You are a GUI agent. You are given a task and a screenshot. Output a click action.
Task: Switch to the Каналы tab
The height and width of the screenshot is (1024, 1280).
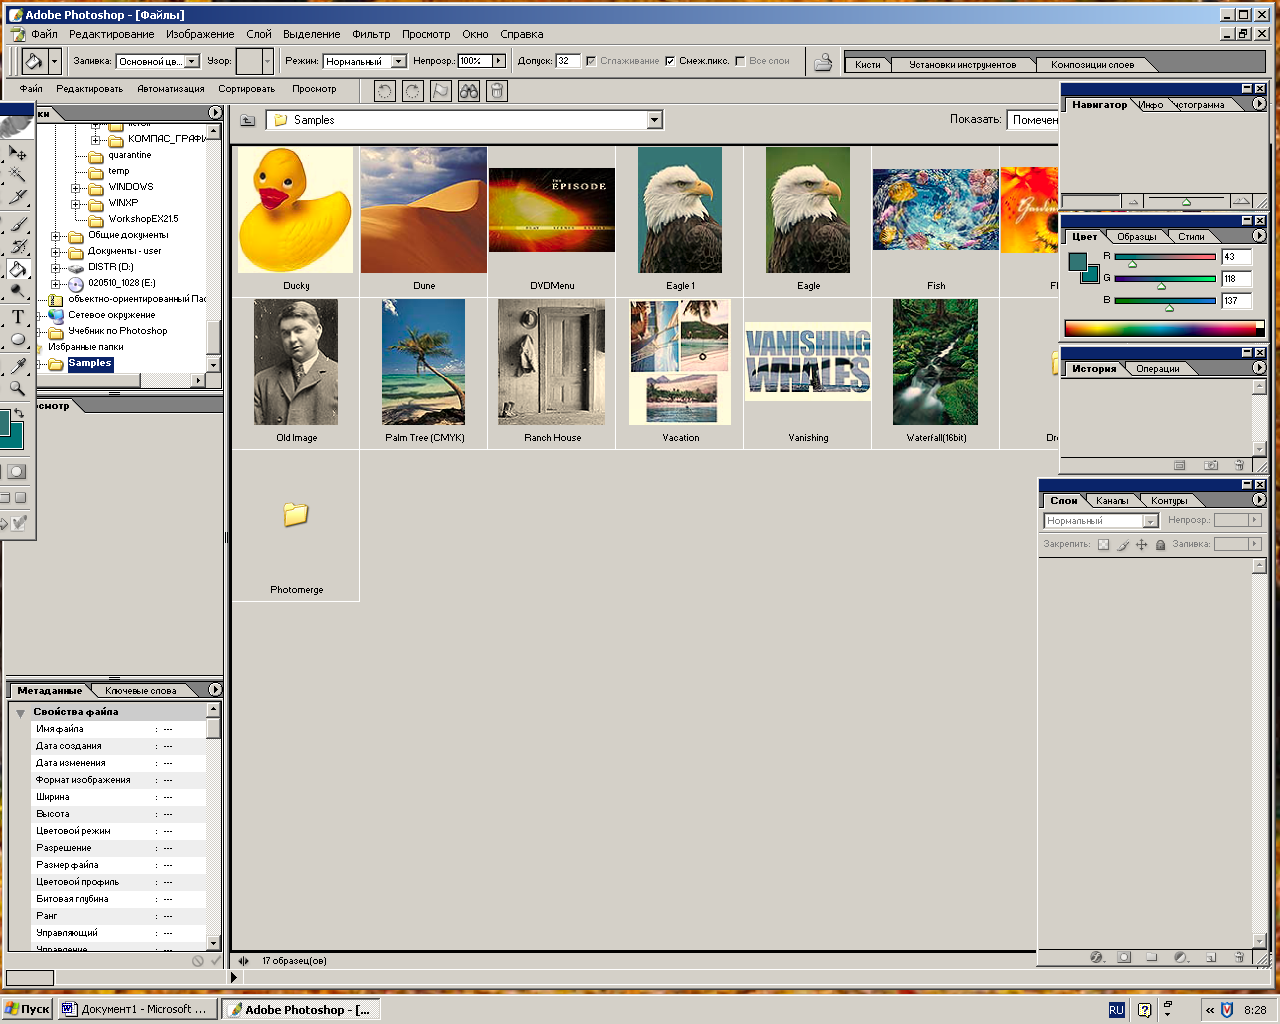[x=1111, y=501]
